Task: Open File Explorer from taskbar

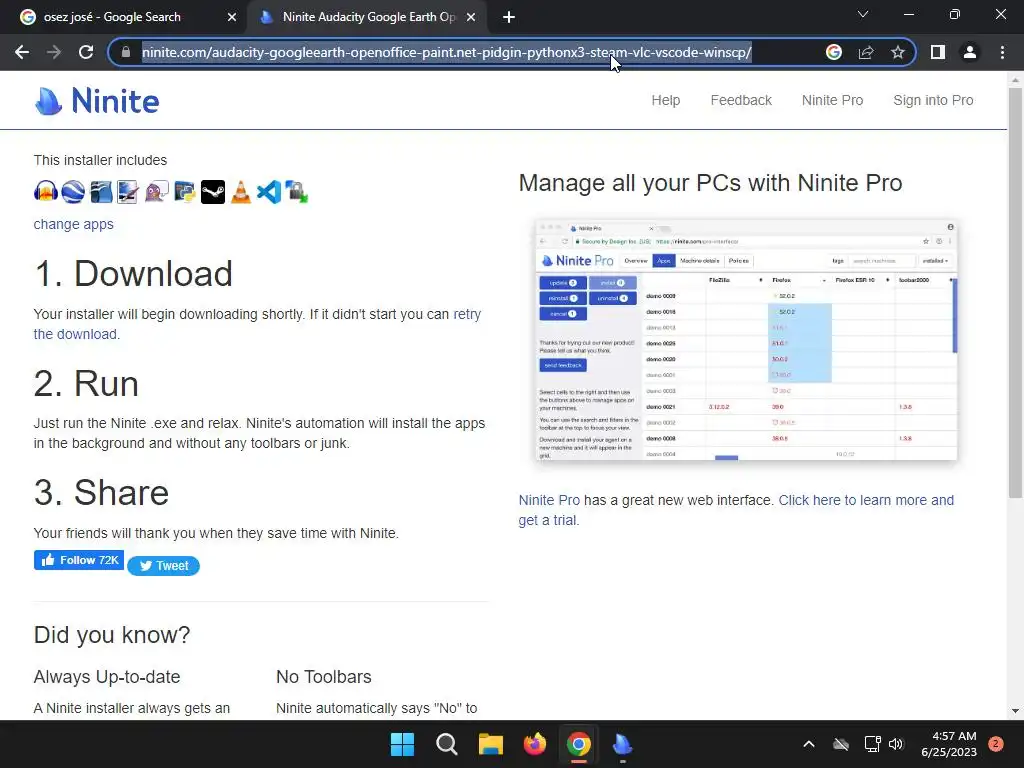Action: pyautogui.click(x=490, y=744)
